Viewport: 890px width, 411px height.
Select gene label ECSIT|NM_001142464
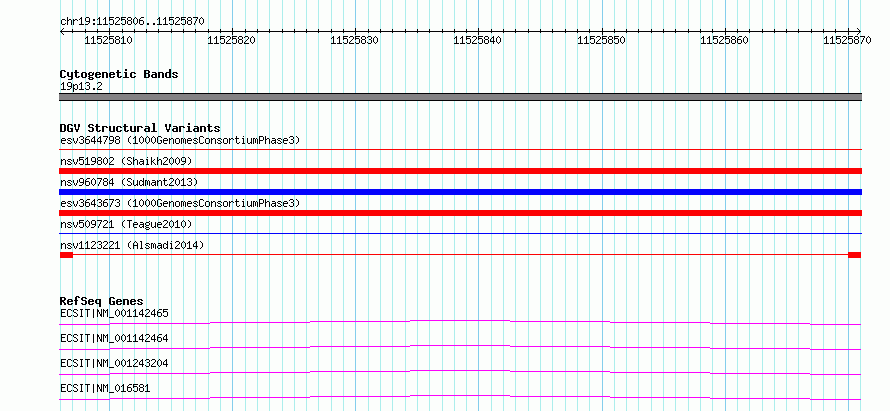[114, 338]
